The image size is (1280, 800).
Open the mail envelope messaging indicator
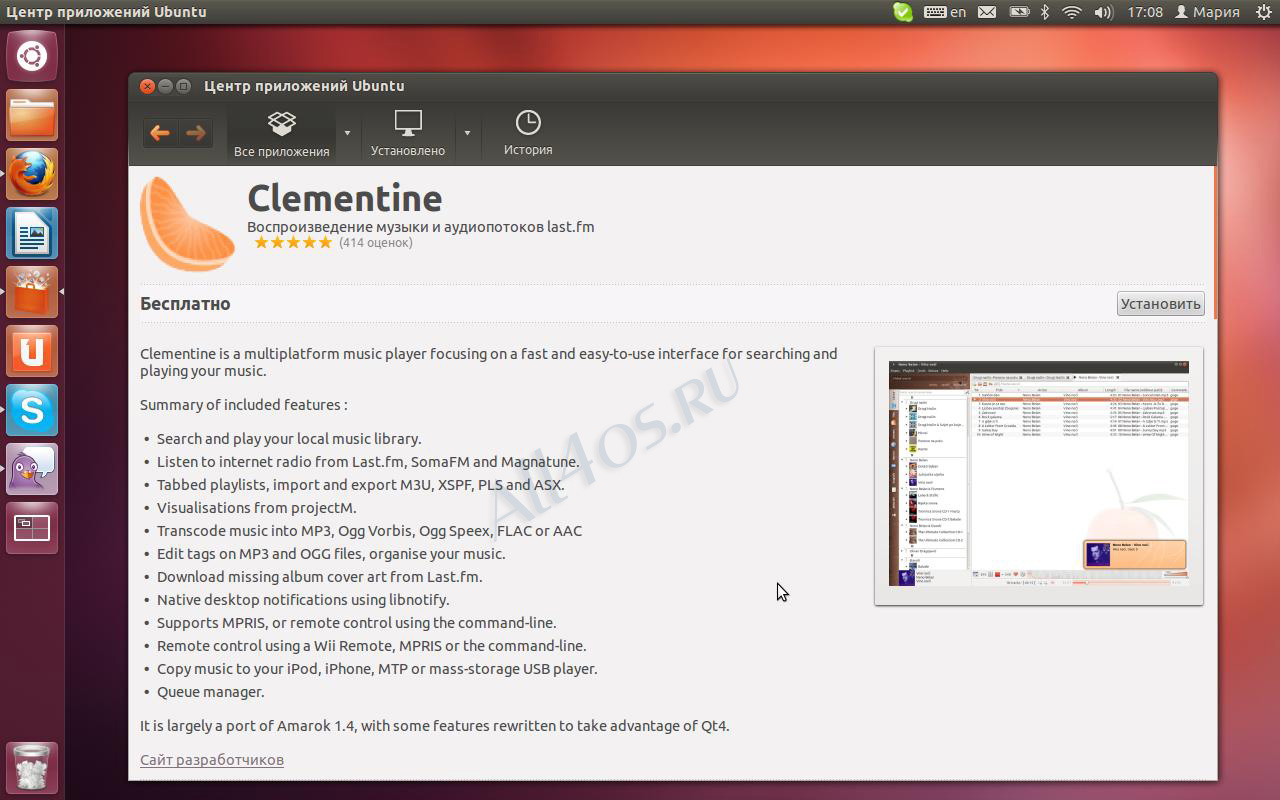pos(987,12)
